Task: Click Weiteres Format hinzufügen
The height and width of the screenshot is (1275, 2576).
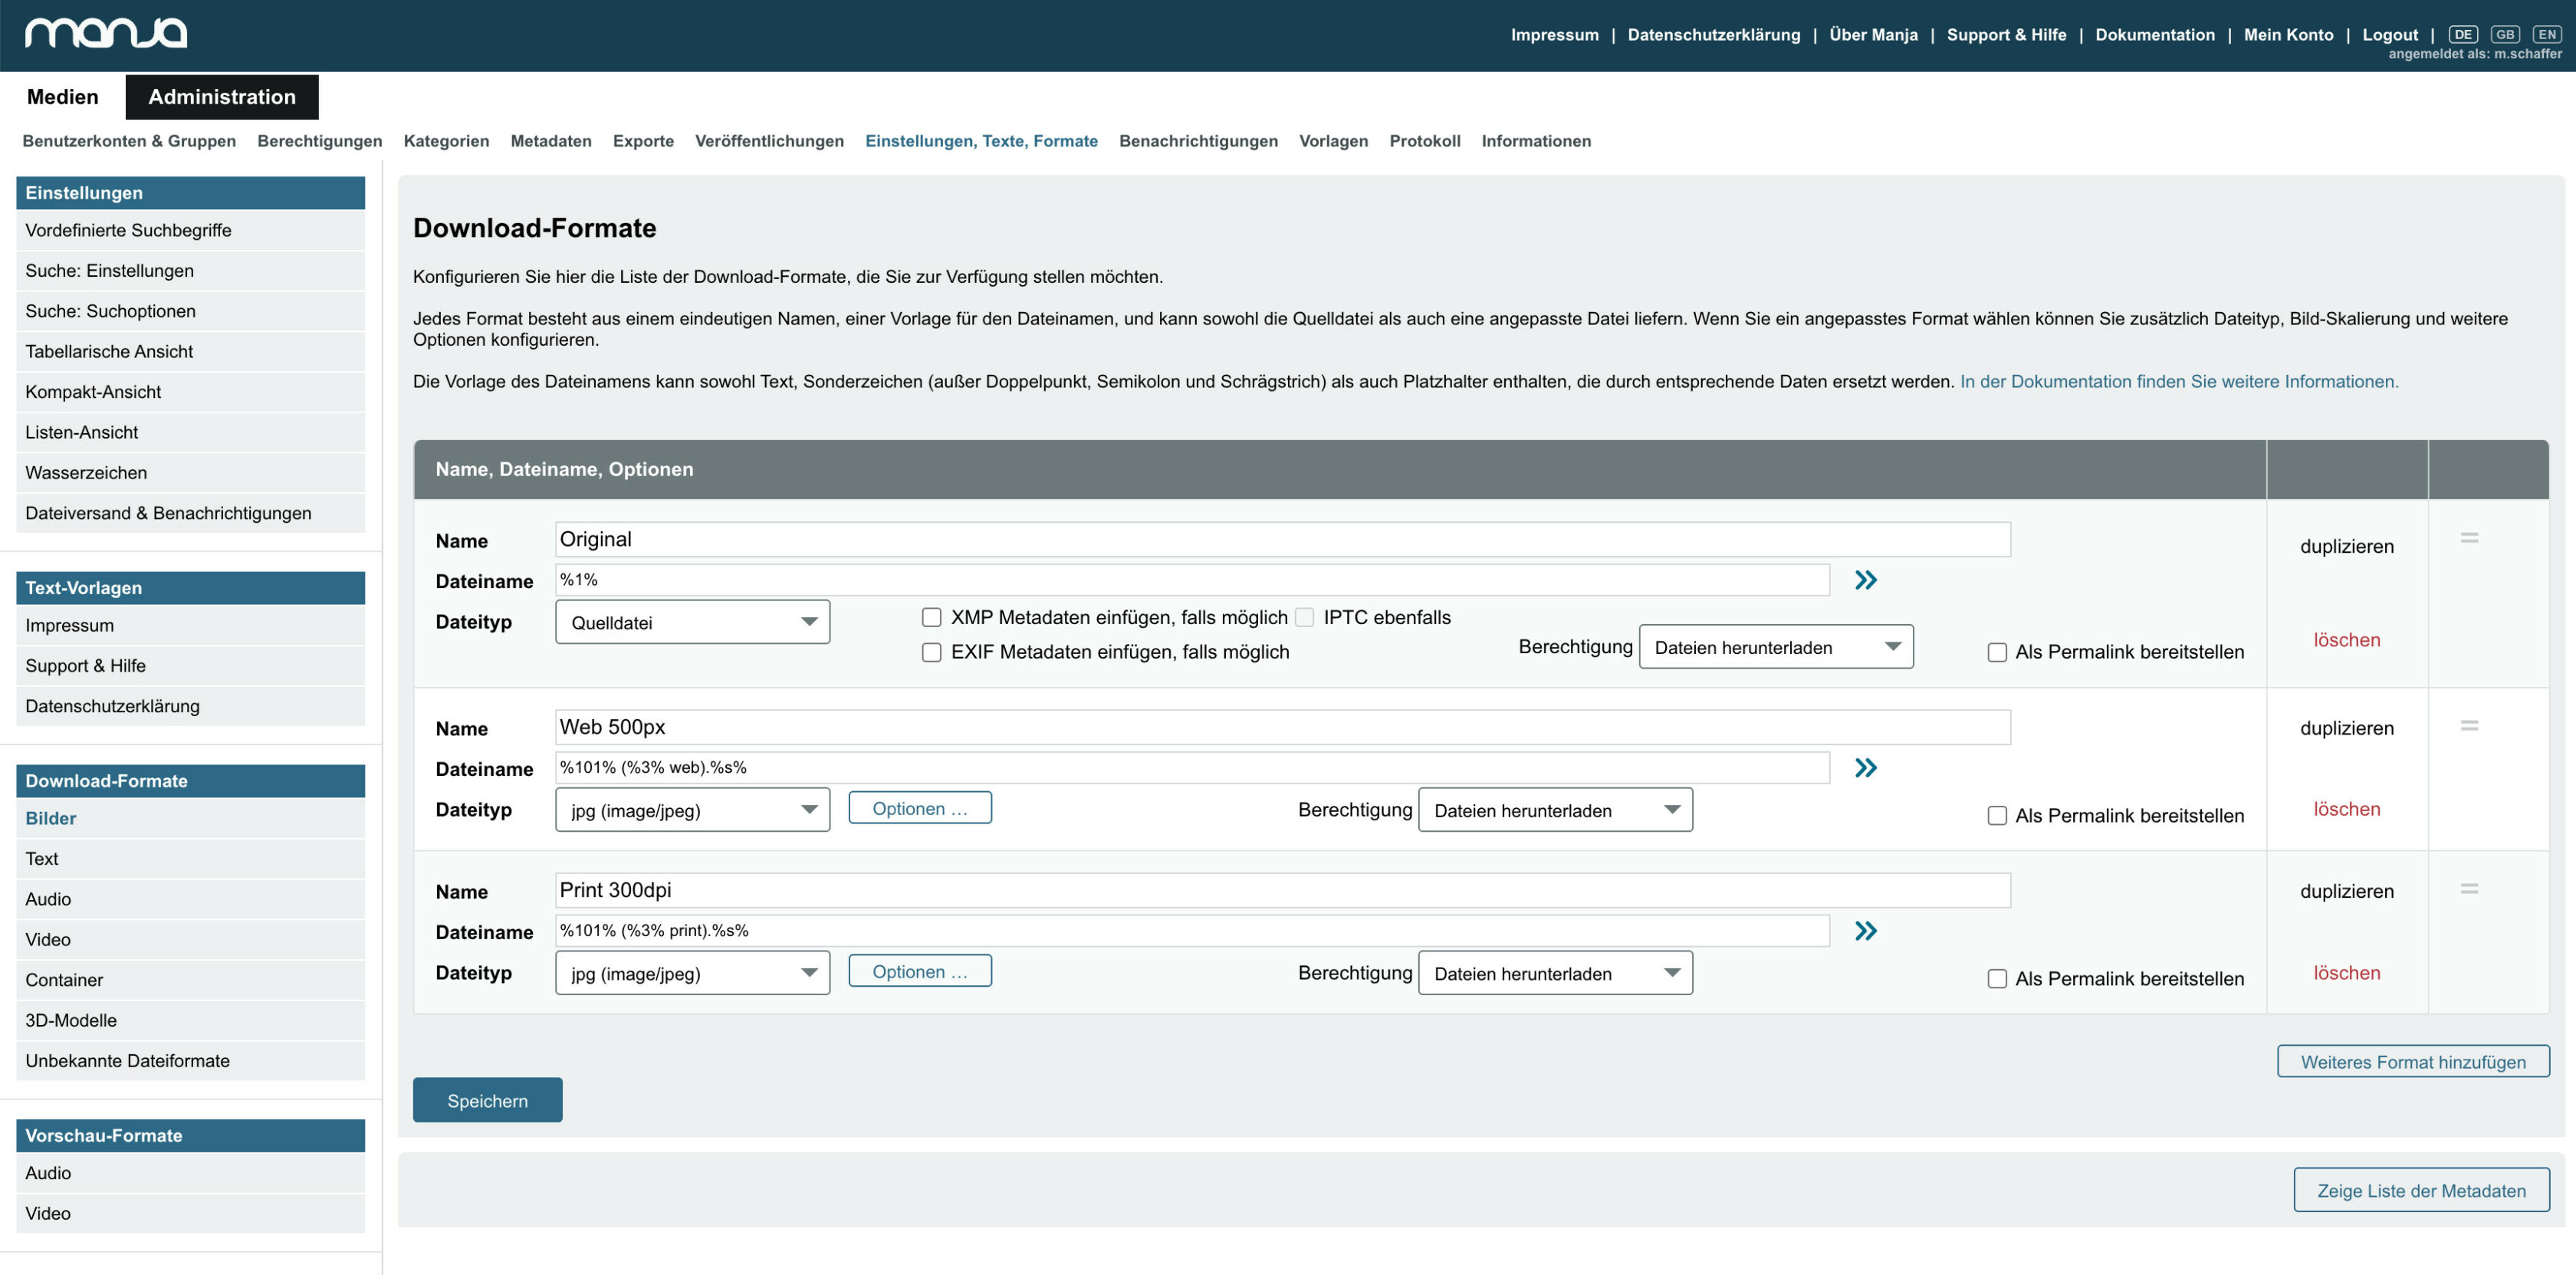Action: 2413,1062
